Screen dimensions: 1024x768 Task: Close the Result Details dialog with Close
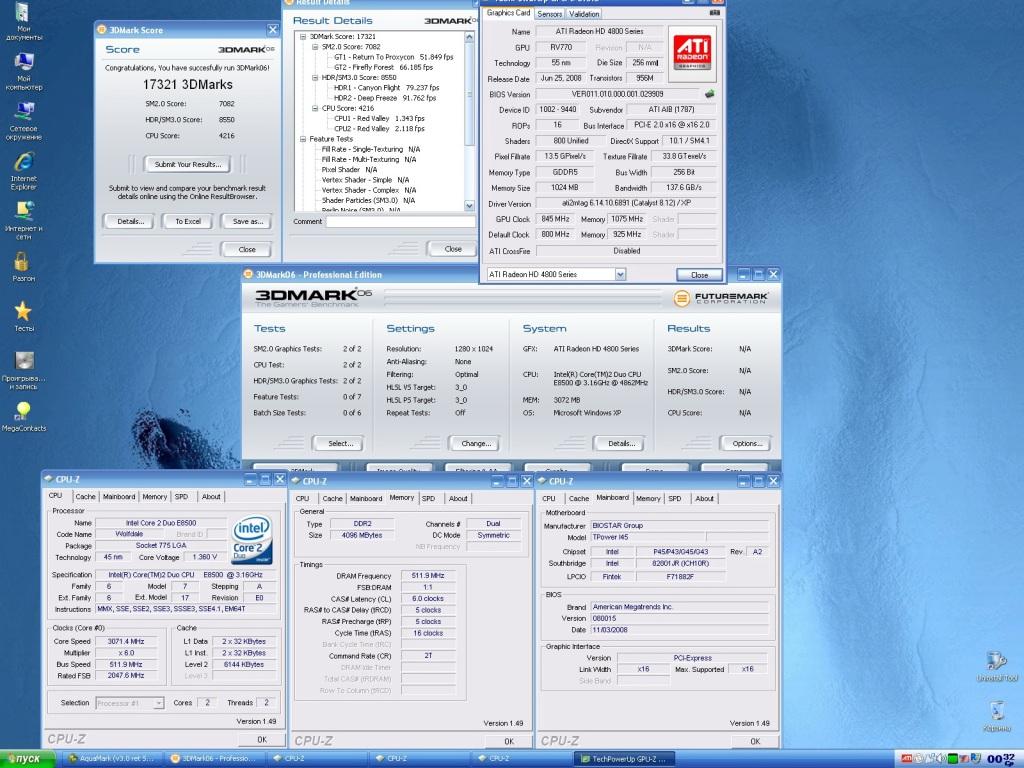[x=453, y=249]
